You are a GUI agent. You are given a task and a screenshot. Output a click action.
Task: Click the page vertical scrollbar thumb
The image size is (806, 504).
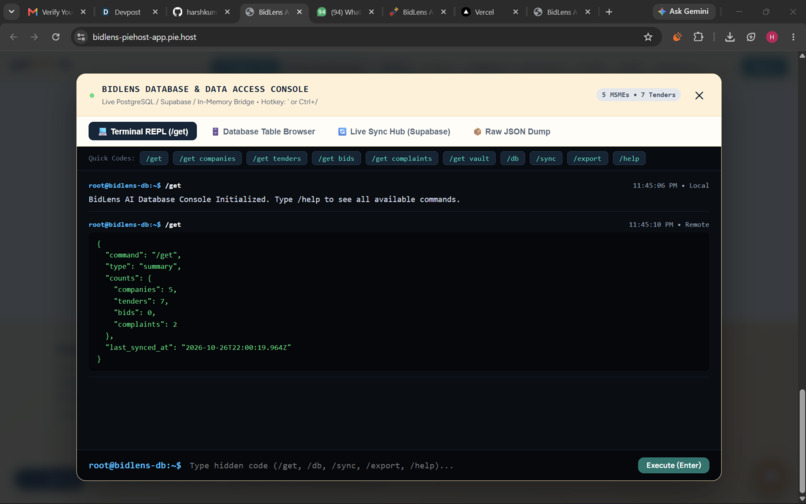tap(802, 442)
